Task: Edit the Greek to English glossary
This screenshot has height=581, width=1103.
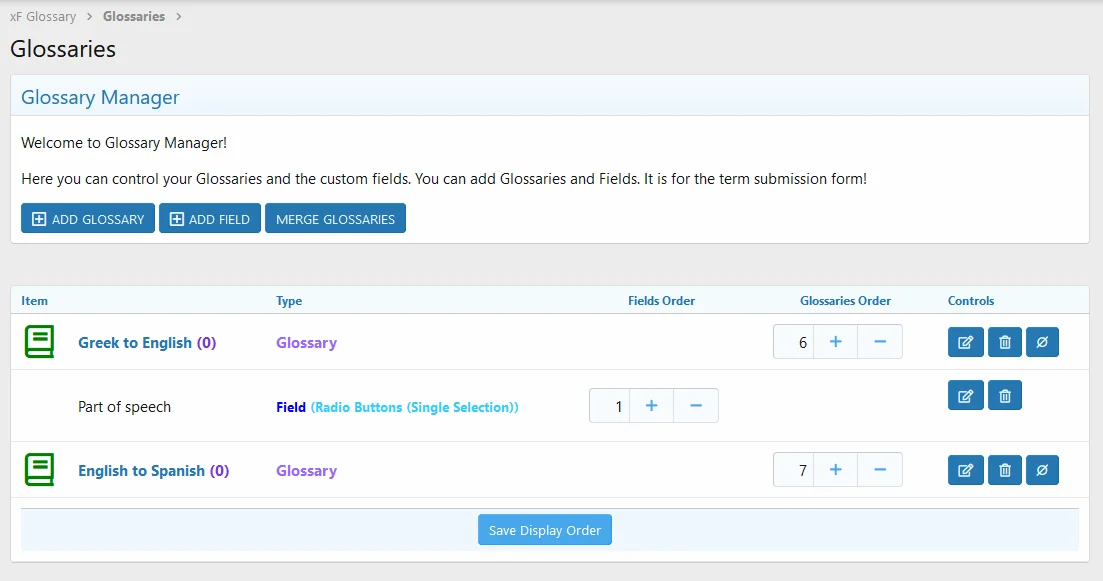Action: [965, 342]
